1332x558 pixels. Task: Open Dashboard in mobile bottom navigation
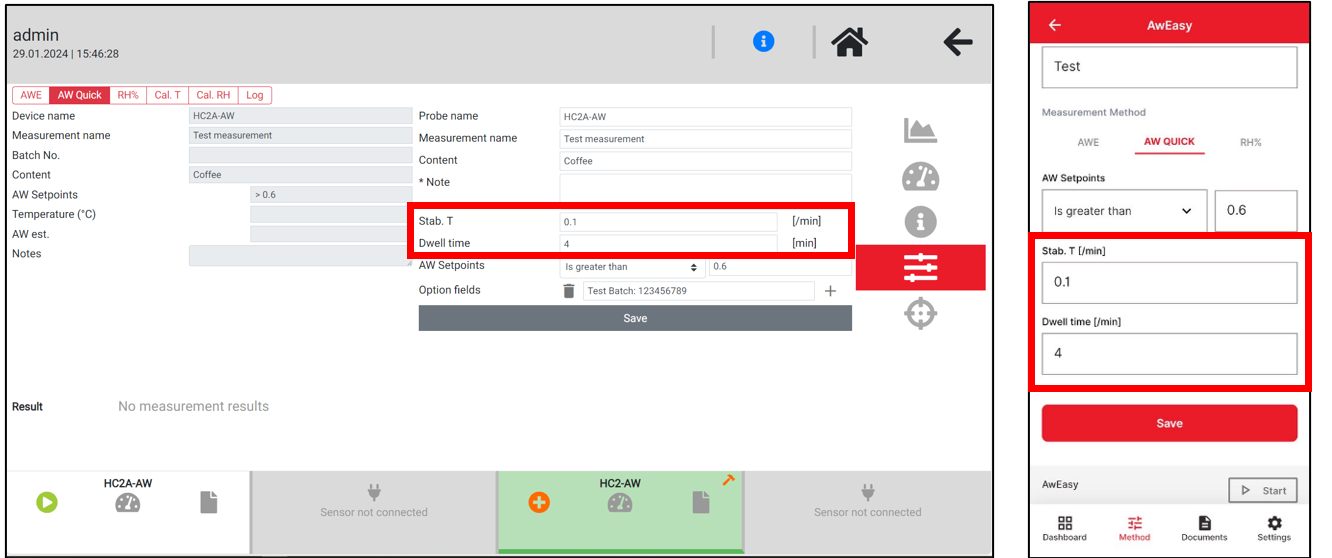(x=1064, y=528)
